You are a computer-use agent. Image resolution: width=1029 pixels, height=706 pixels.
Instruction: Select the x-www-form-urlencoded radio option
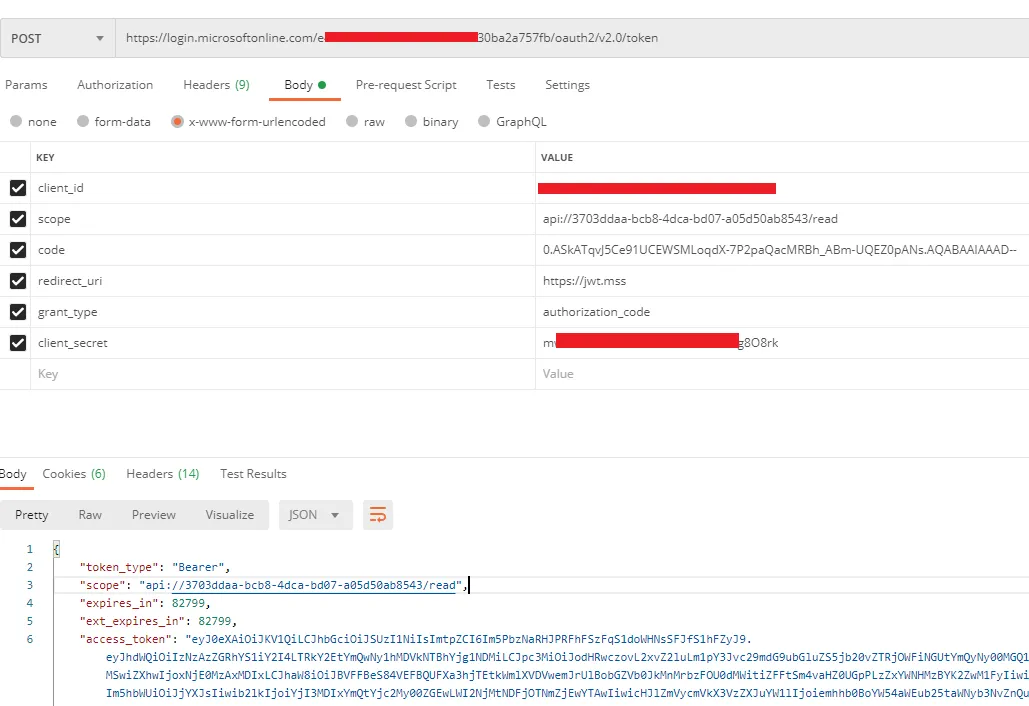(x=177, y=121)
